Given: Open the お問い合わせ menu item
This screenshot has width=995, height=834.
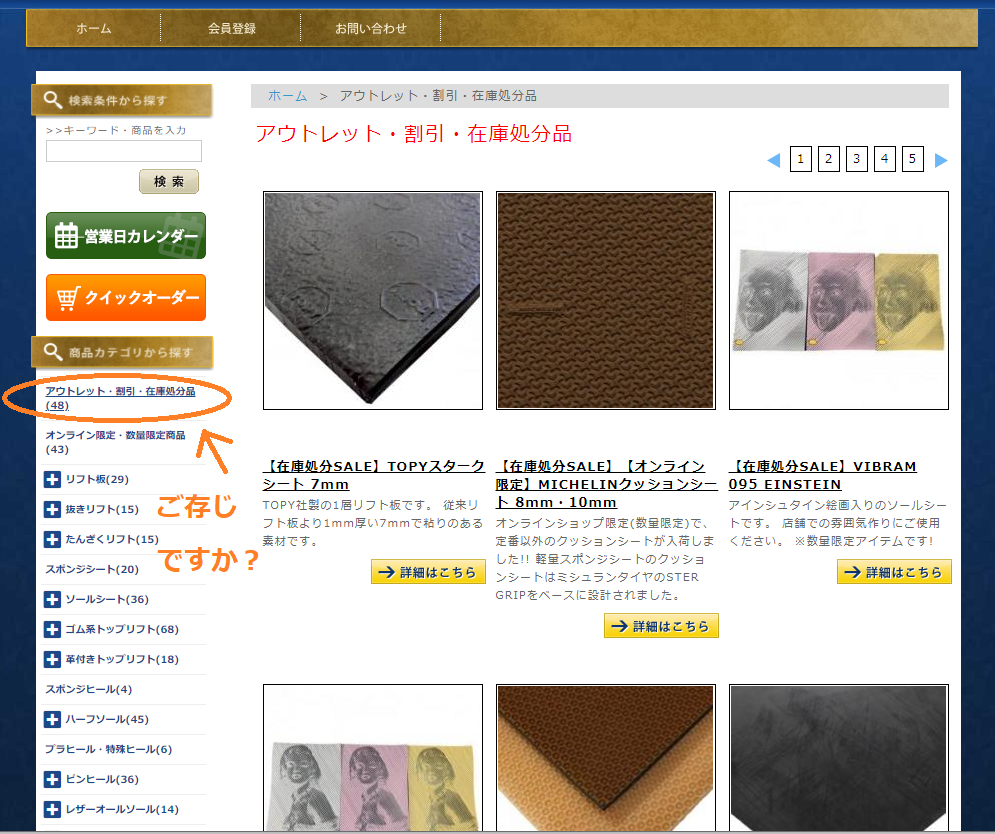Looking at the screenshot, I should 371,29.
